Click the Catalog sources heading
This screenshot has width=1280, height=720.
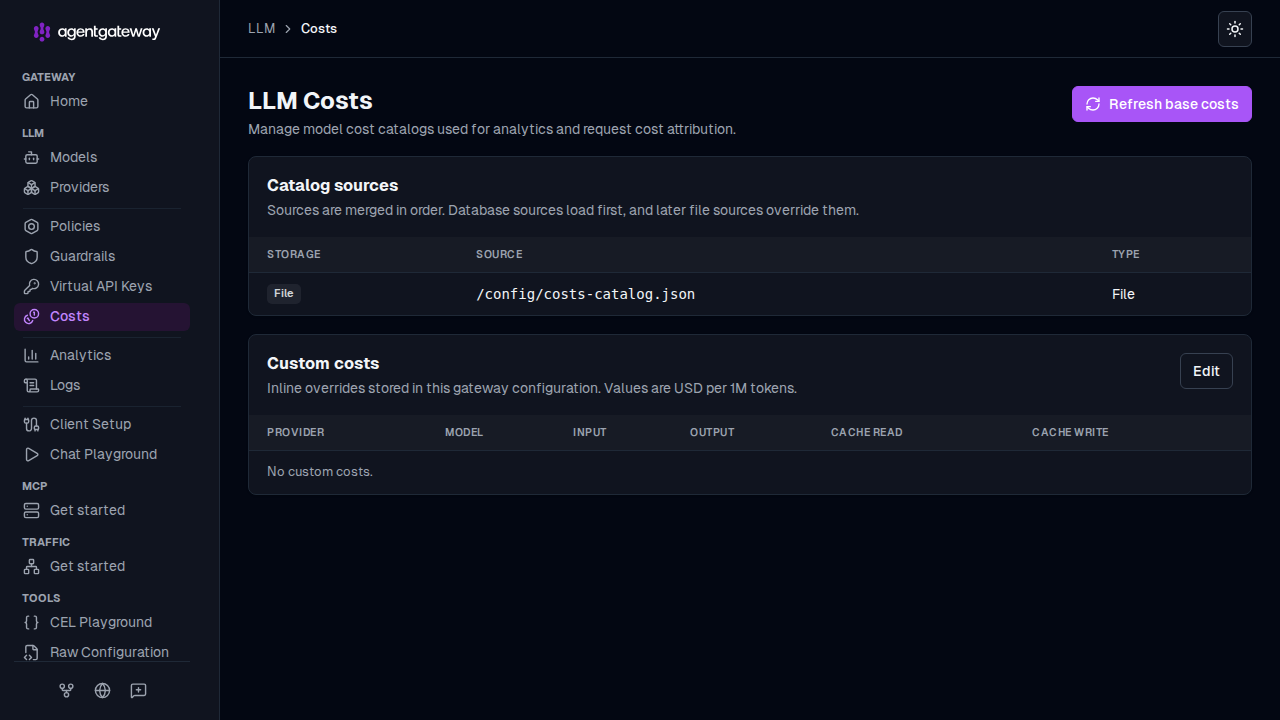coord(333,185)
